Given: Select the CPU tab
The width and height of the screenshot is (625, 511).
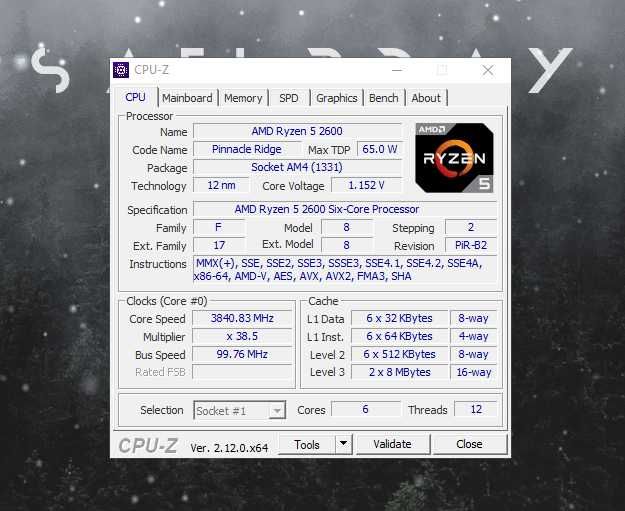Looking at the screenshot, I should [x=135, y=97].
